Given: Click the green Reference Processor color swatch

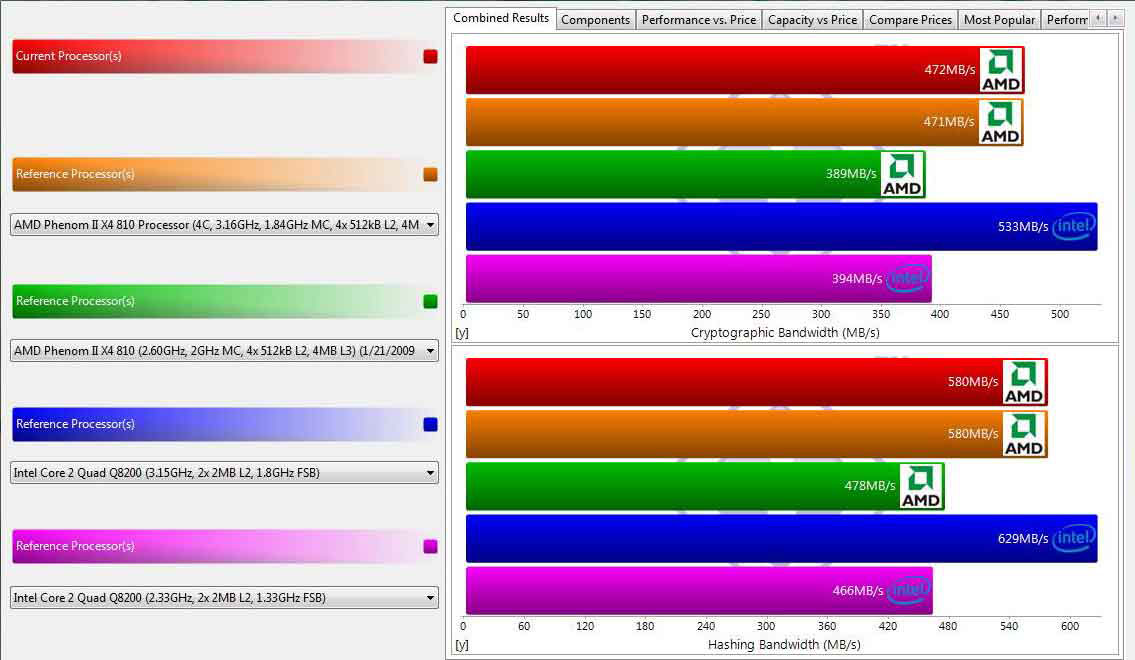Looking at the screenshot, I should pos(430,301).
